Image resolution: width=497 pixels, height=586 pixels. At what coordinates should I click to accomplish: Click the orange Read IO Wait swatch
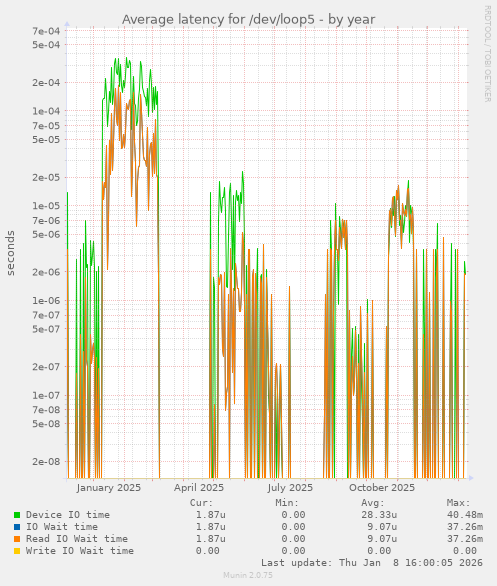(x=17, y=539)
